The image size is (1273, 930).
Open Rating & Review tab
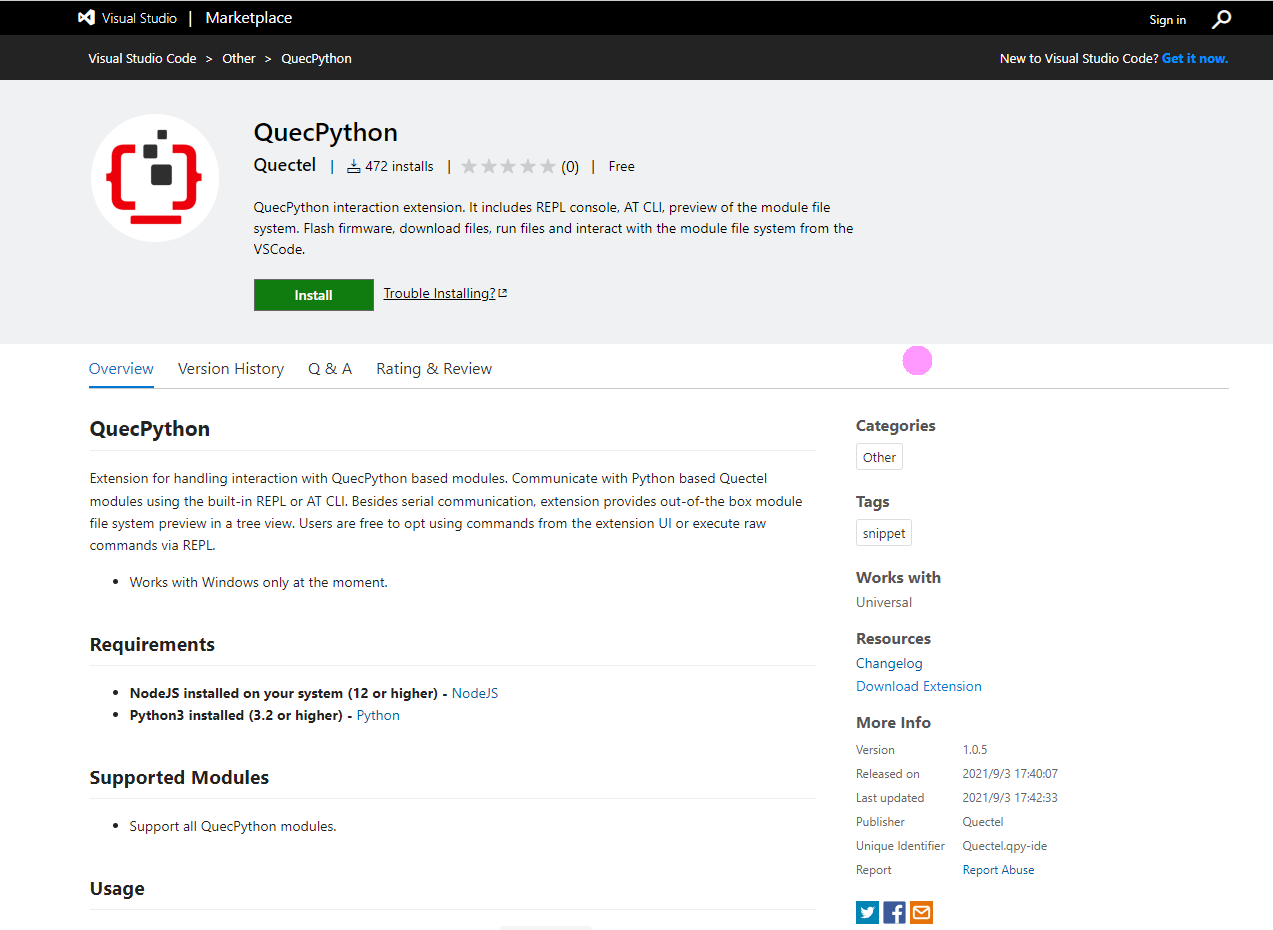tap(434, 368)
